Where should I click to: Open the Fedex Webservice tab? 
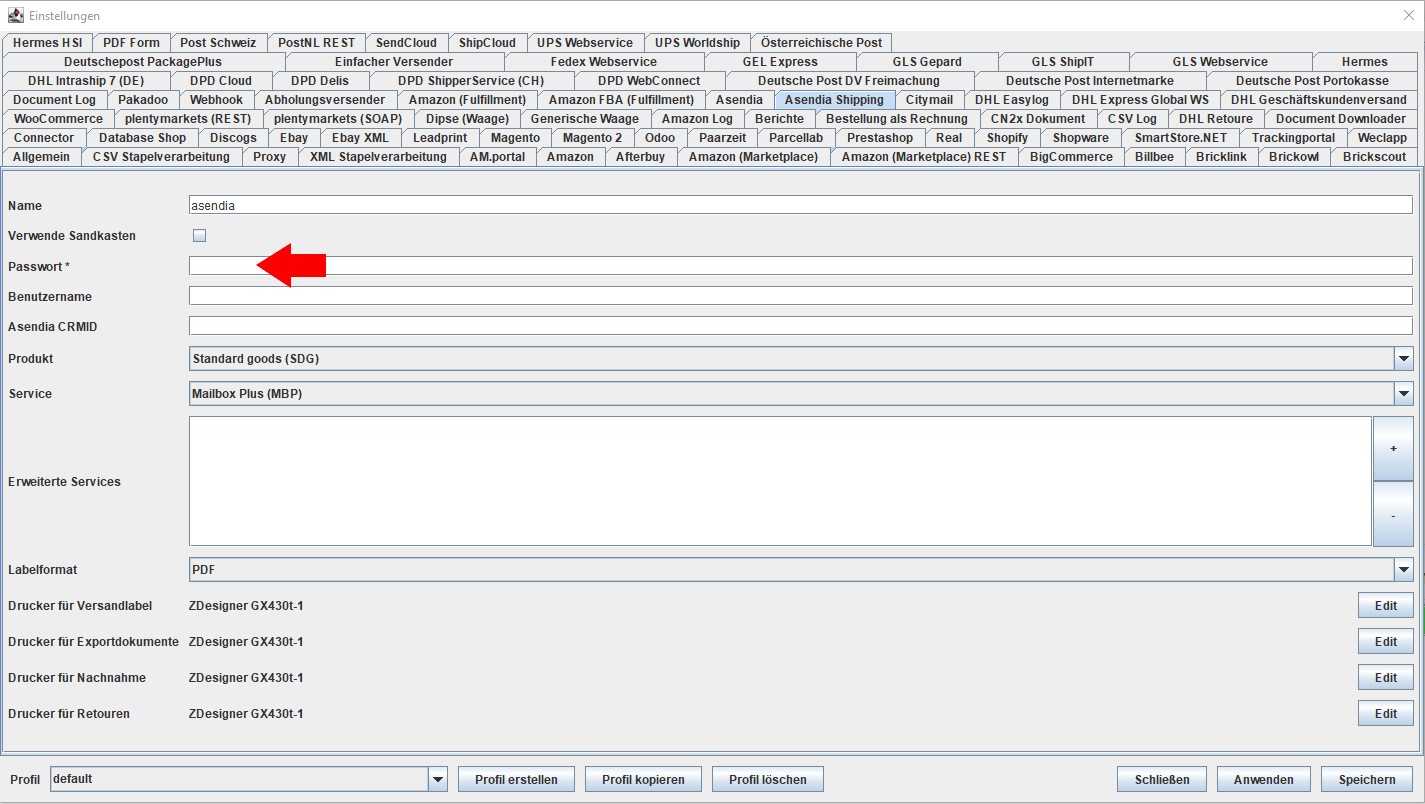point(604,62)
